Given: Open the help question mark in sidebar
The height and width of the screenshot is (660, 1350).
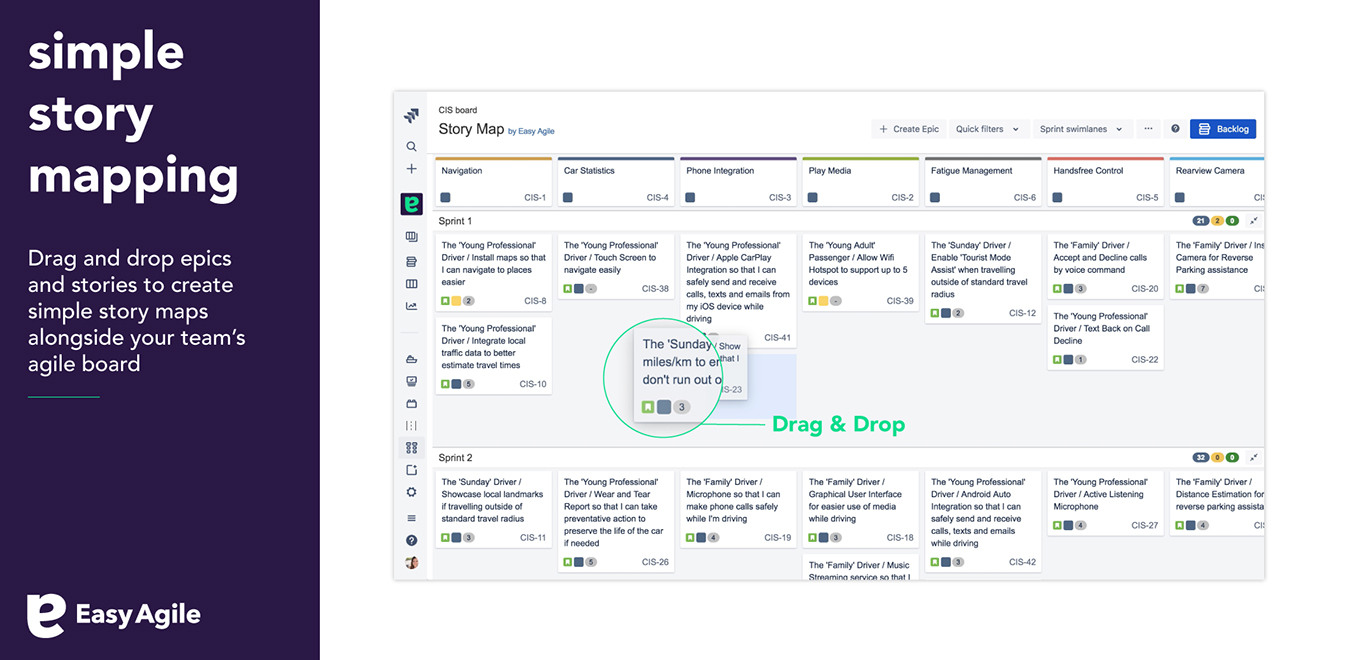Looking at the screenshot, I should pos(411,540).
